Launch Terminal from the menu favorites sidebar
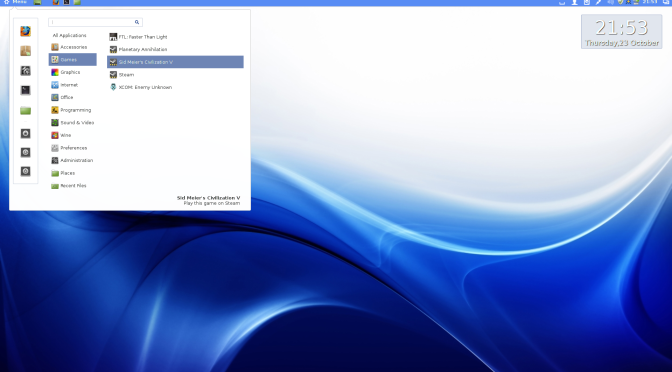Image resolution: width=672 pixels, height=372 pixels. [x=25, y=90]
